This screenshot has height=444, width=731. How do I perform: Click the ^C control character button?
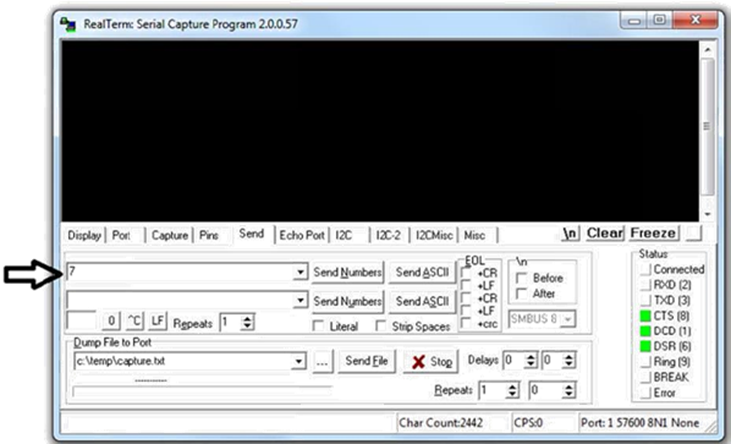pos(133,323)
